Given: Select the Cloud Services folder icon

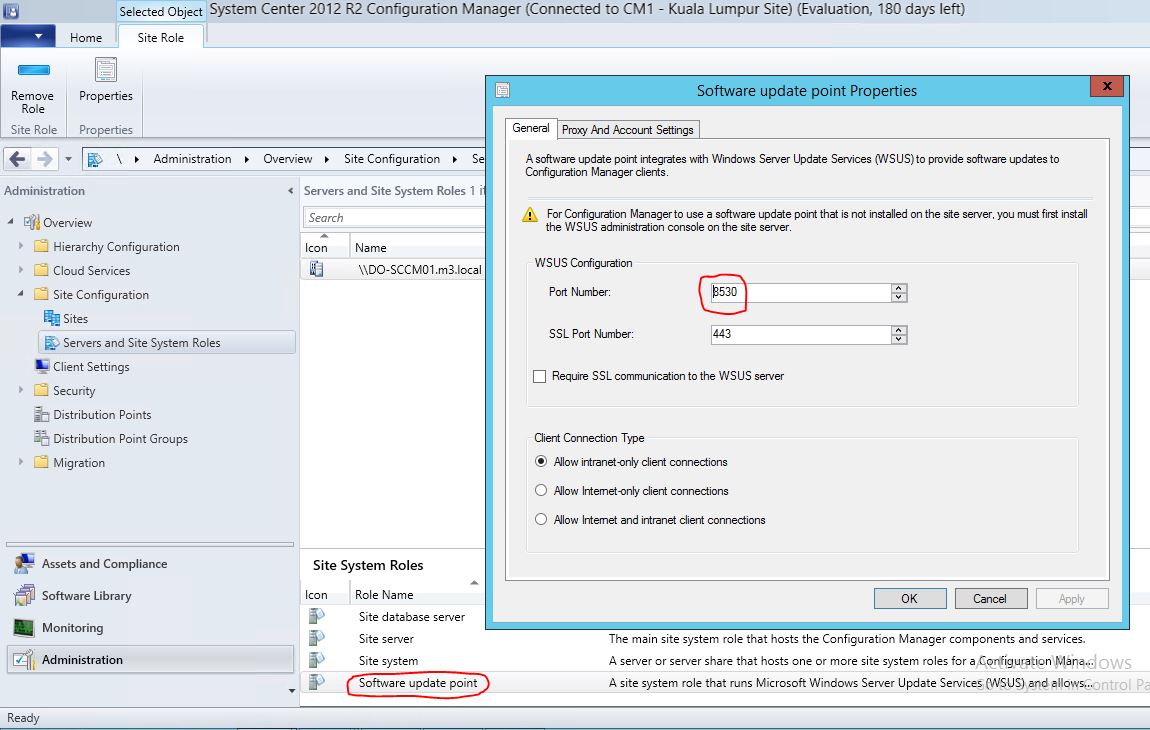Looking at the screenshot, I should point(41,270).
